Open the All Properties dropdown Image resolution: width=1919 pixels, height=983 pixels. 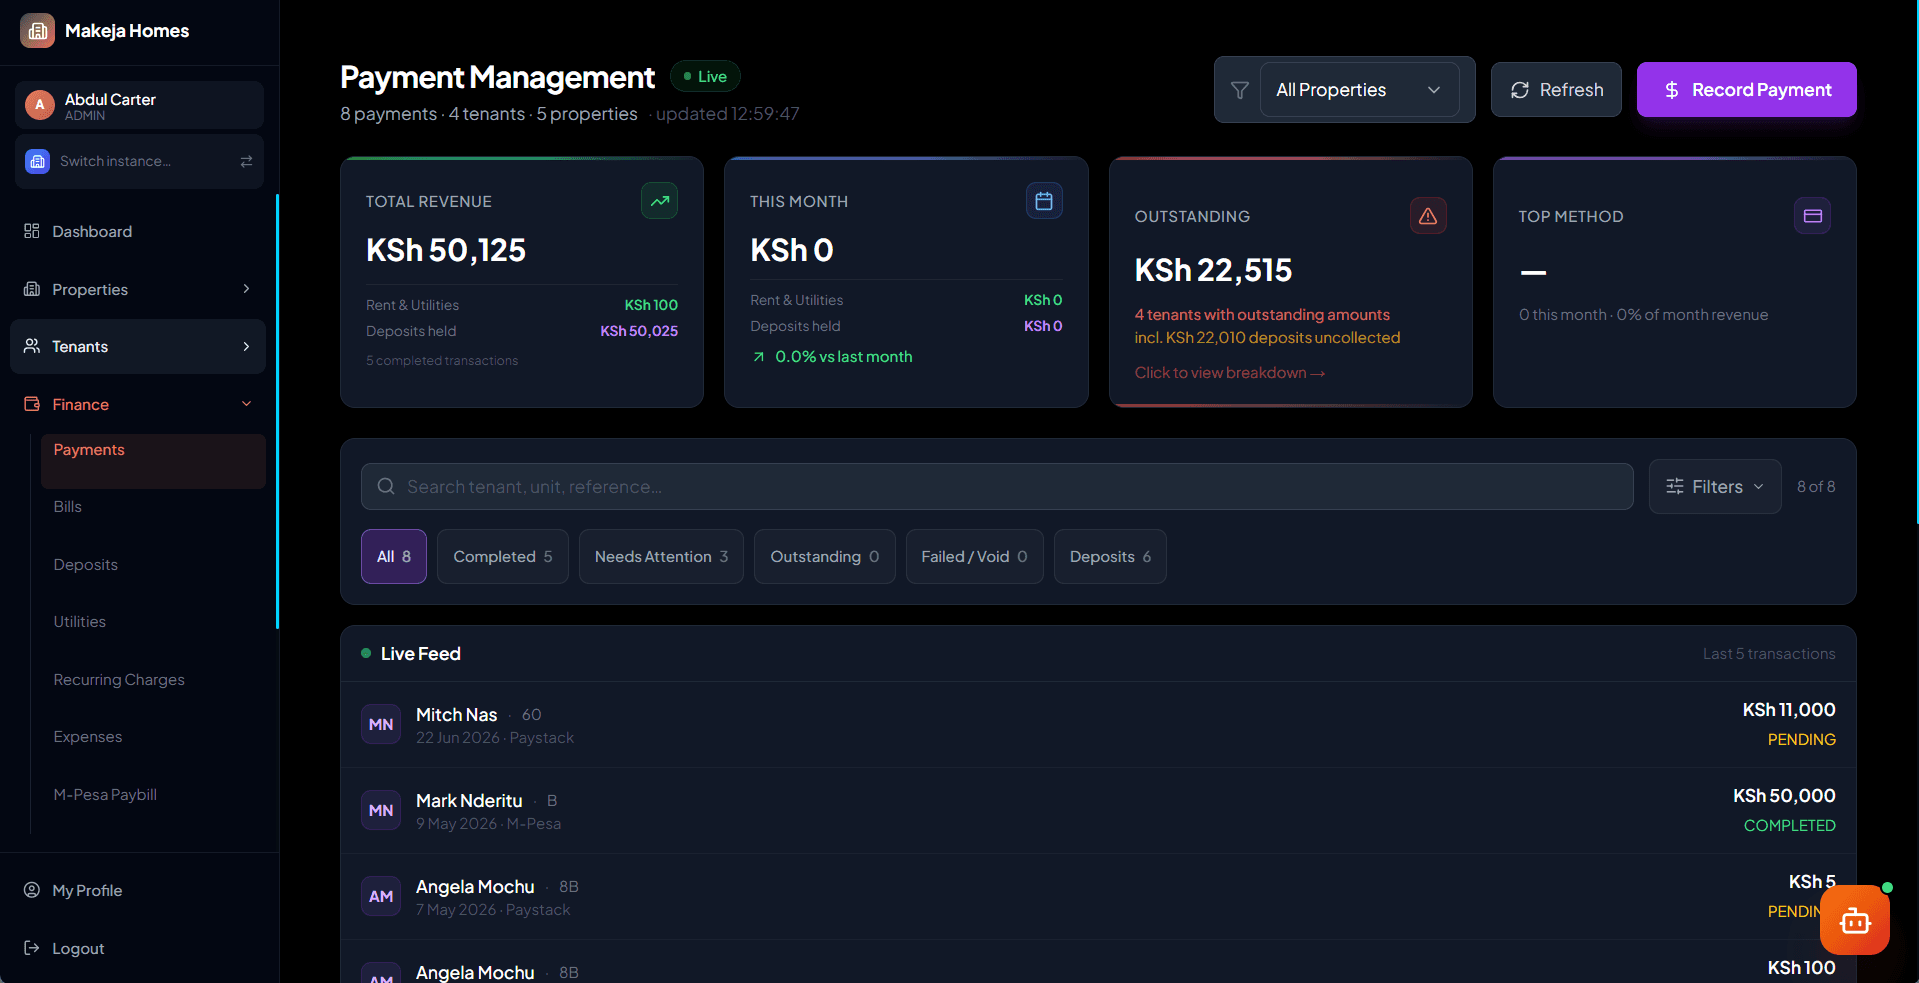coord(1359,90)
